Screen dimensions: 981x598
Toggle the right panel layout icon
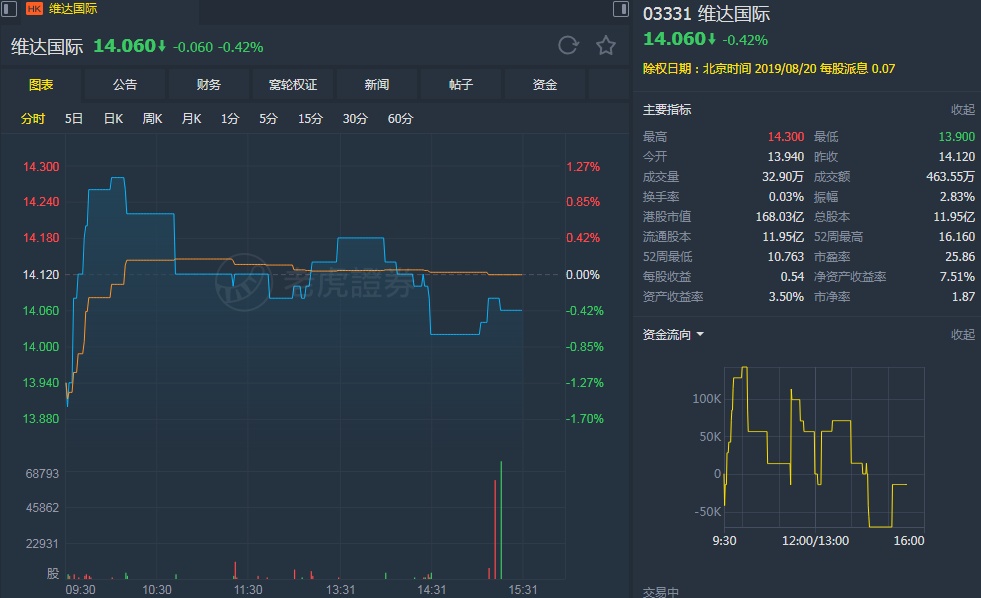click(x=621, y=9)
